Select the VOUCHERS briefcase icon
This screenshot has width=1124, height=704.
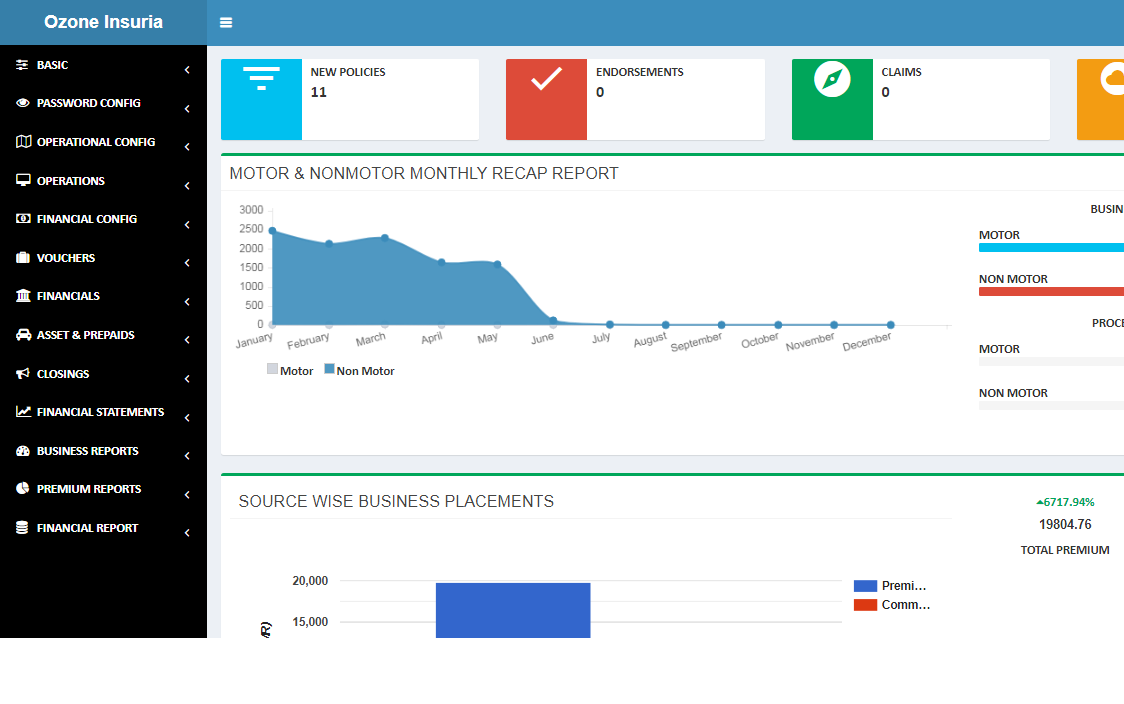click(22, 258)
